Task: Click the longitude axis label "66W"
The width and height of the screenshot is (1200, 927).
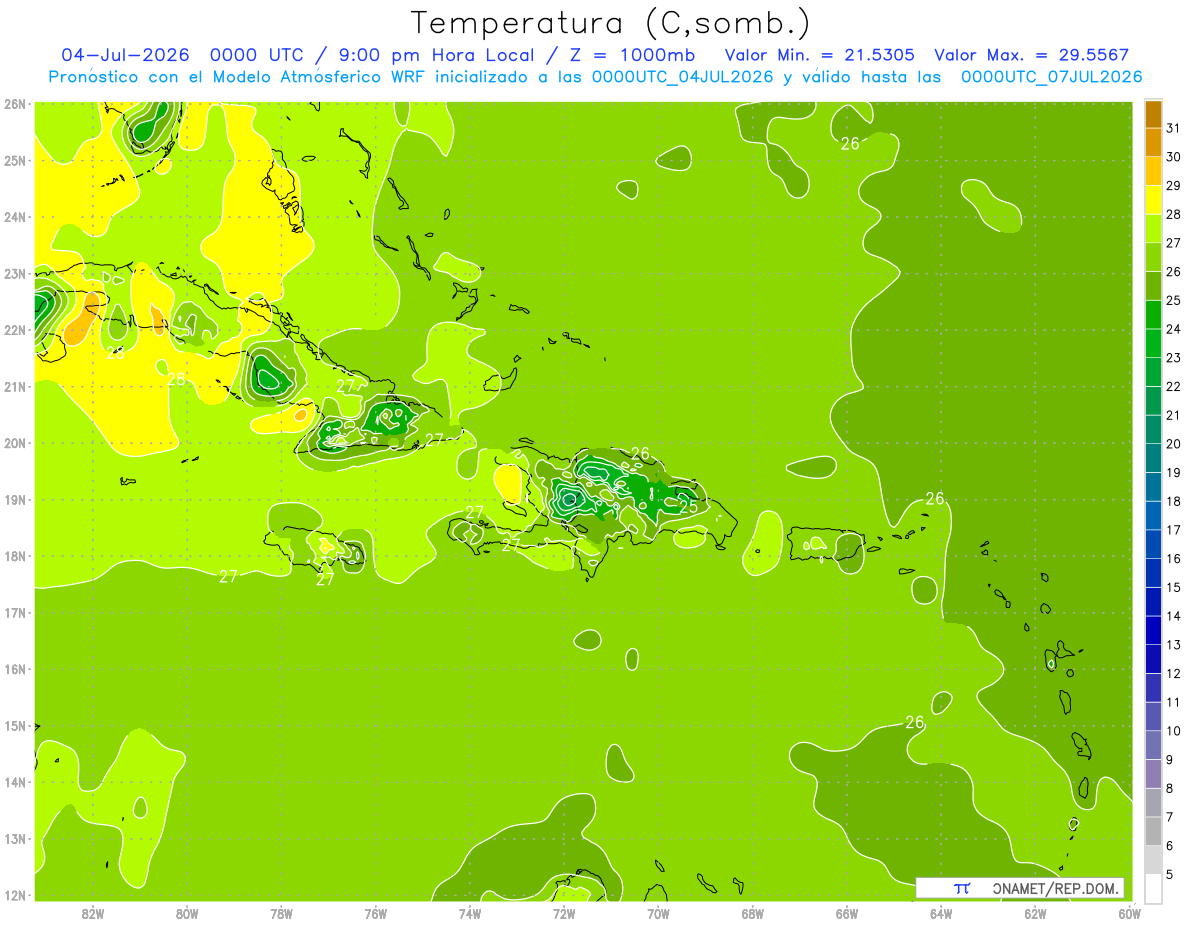Action: pos(846,913)
